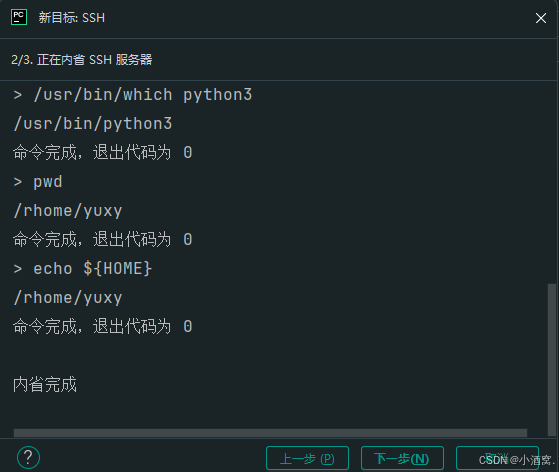Click the 内省完成 status message
Viewport: 559px width, 472px height.
[45, 385]
